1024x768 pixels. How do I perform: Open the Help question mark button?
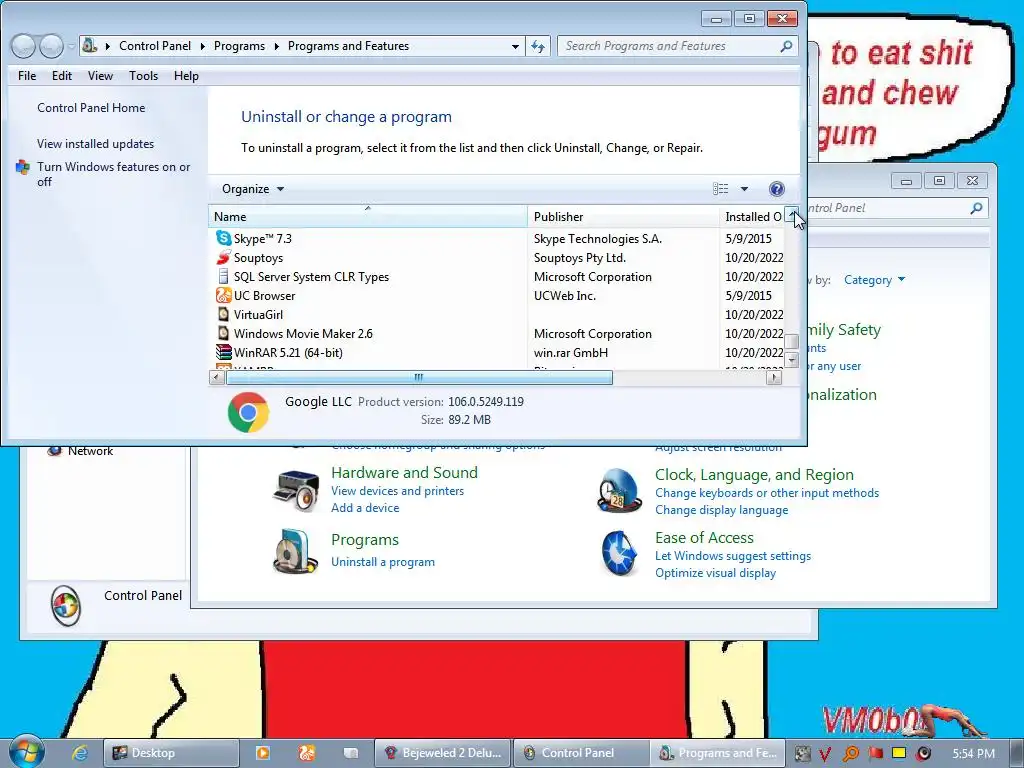tap(776, 189)
